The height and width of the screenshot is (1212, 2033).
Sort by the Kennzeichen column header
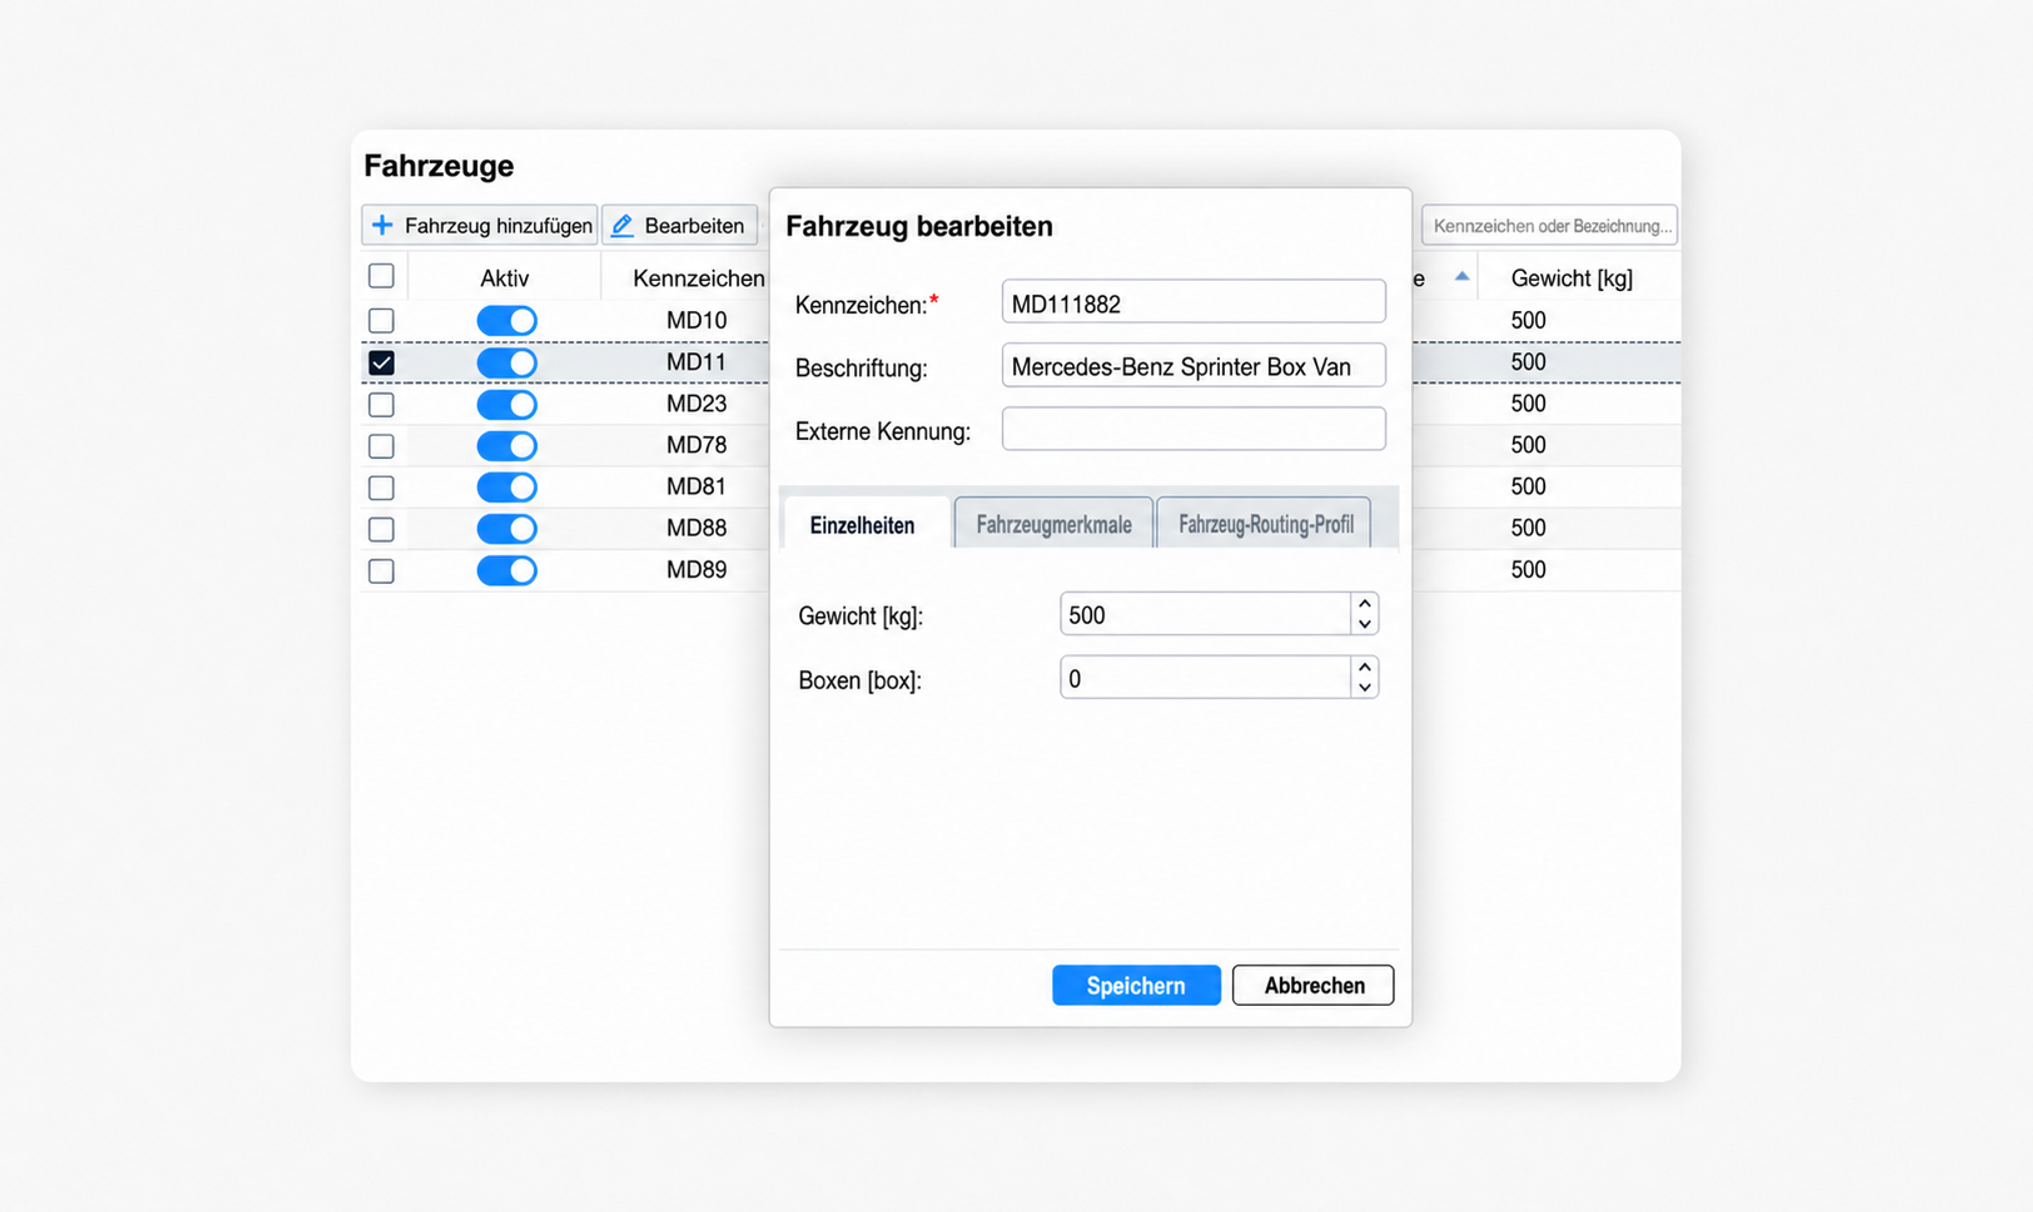pos(698,278)
